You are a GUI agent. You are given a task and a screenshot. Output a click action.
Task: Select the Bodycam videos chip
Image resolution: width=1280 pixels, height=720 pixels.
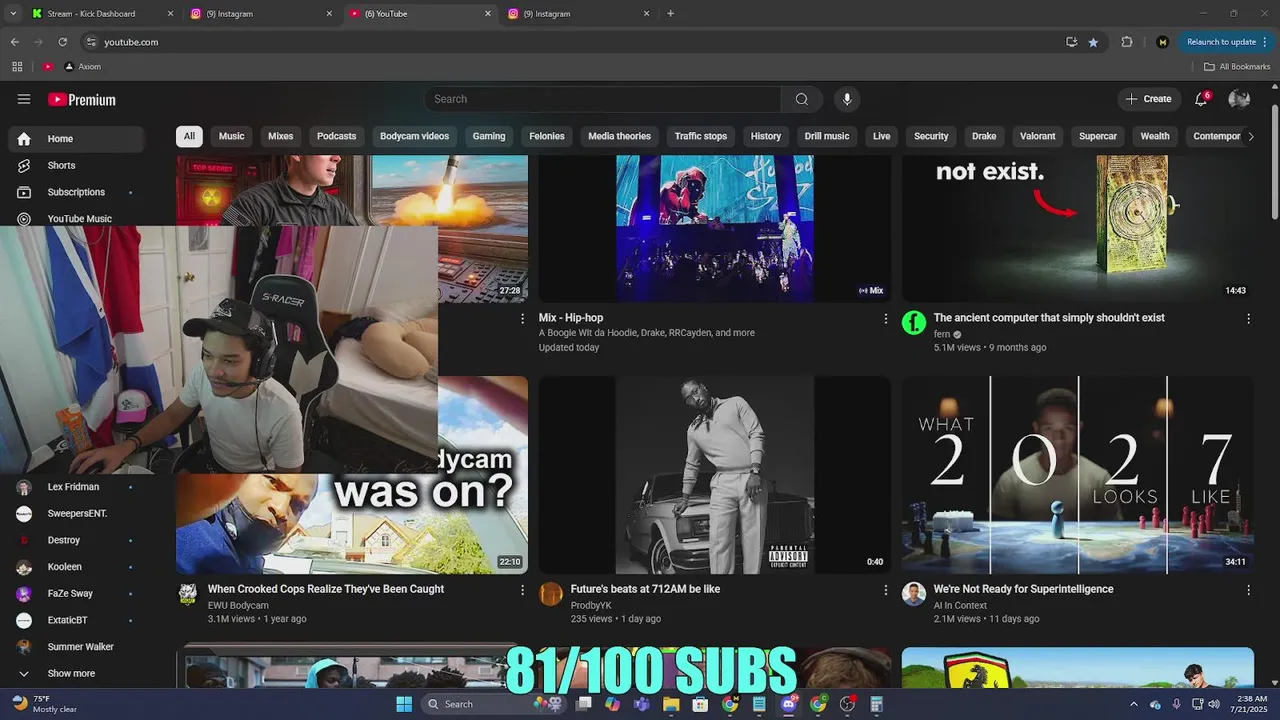[414, 136]
